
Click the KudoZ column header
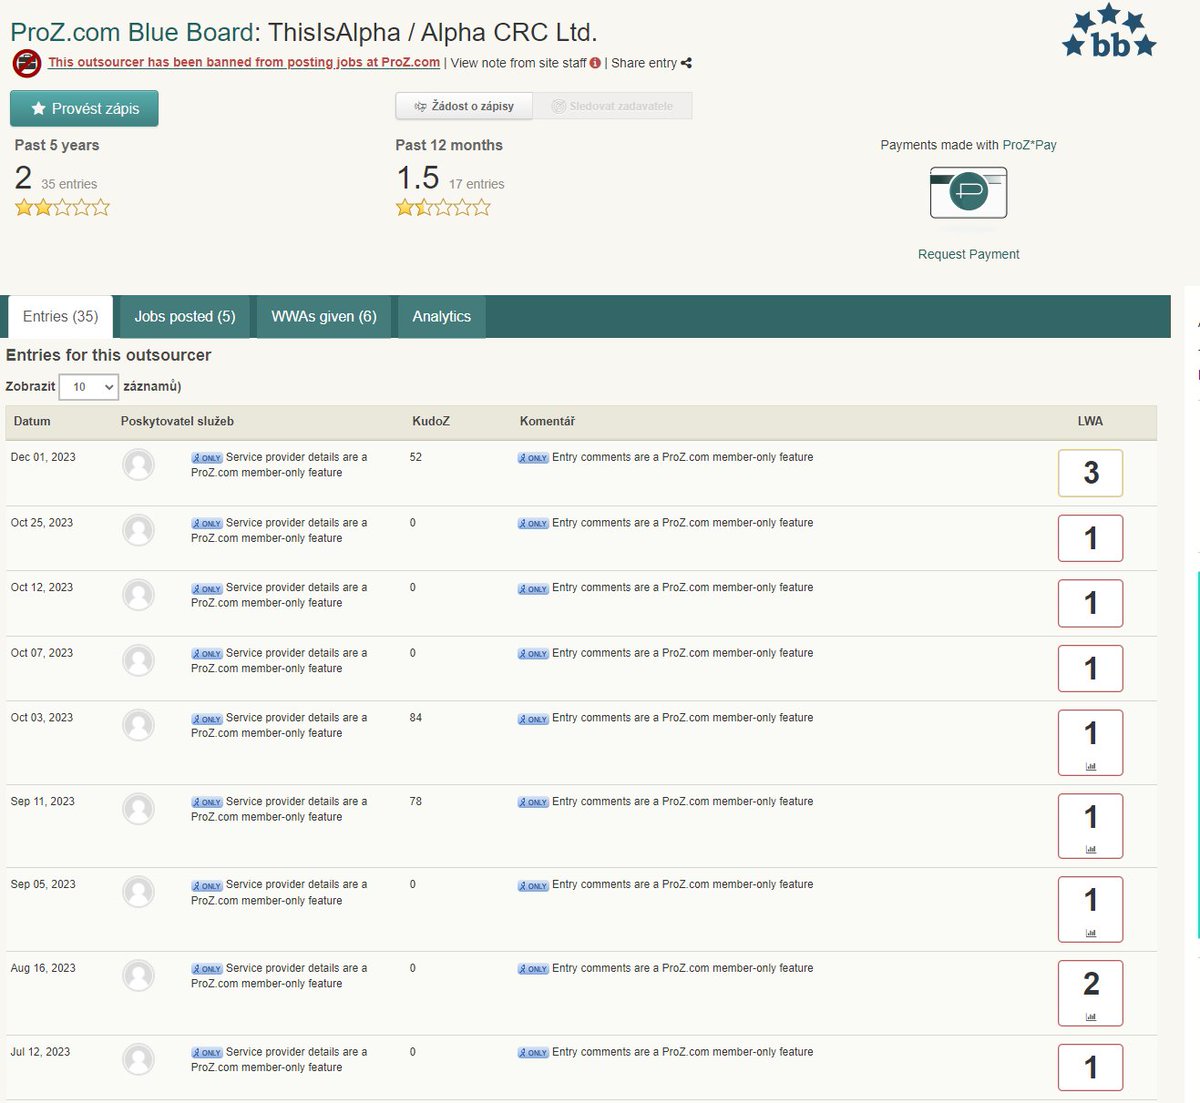[431, 421]
